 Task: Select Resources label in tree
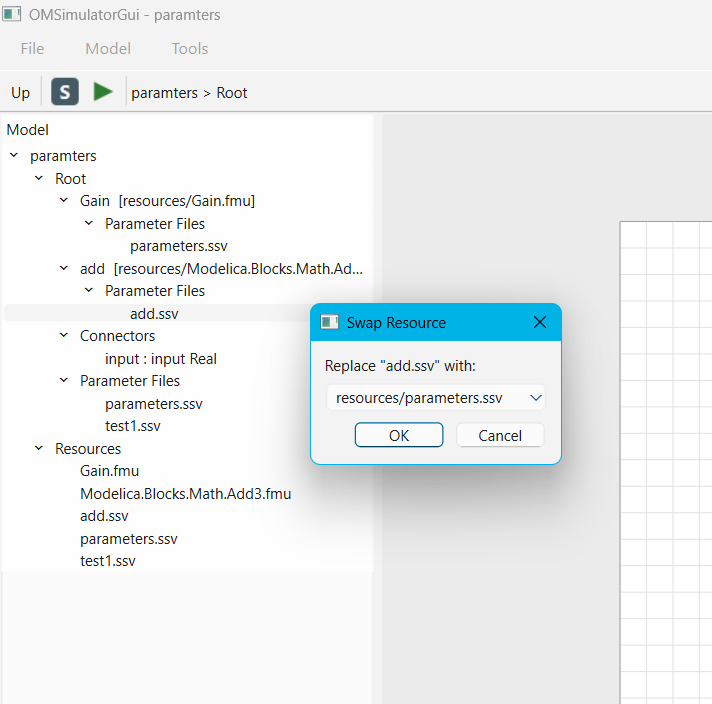coord(88,449)
